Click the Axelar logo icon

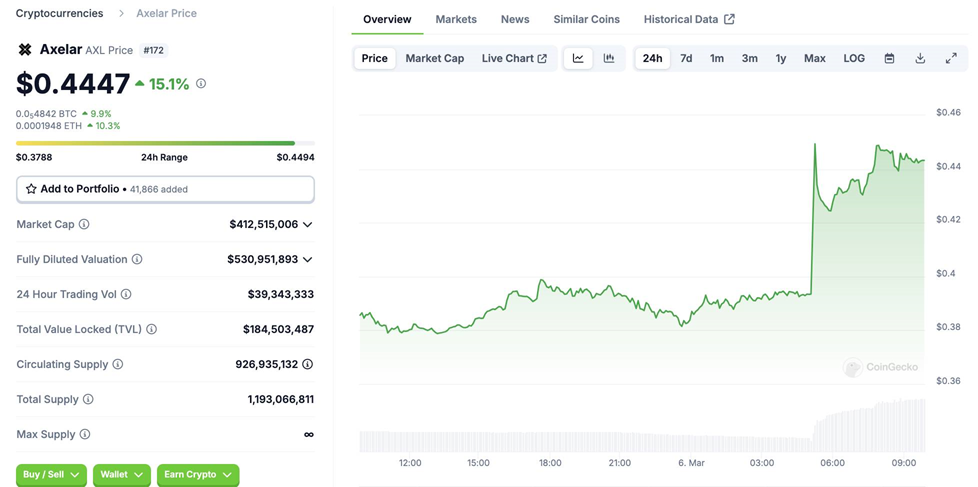(x=24, y=50)
